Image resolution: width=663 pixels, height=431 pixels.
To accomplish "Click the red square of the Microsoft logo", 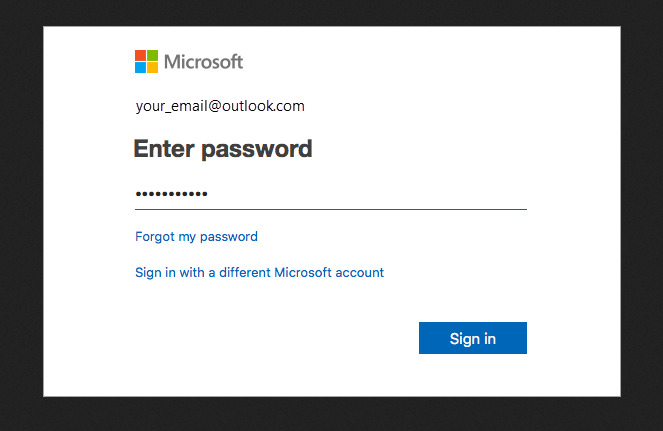I will 140,55.
